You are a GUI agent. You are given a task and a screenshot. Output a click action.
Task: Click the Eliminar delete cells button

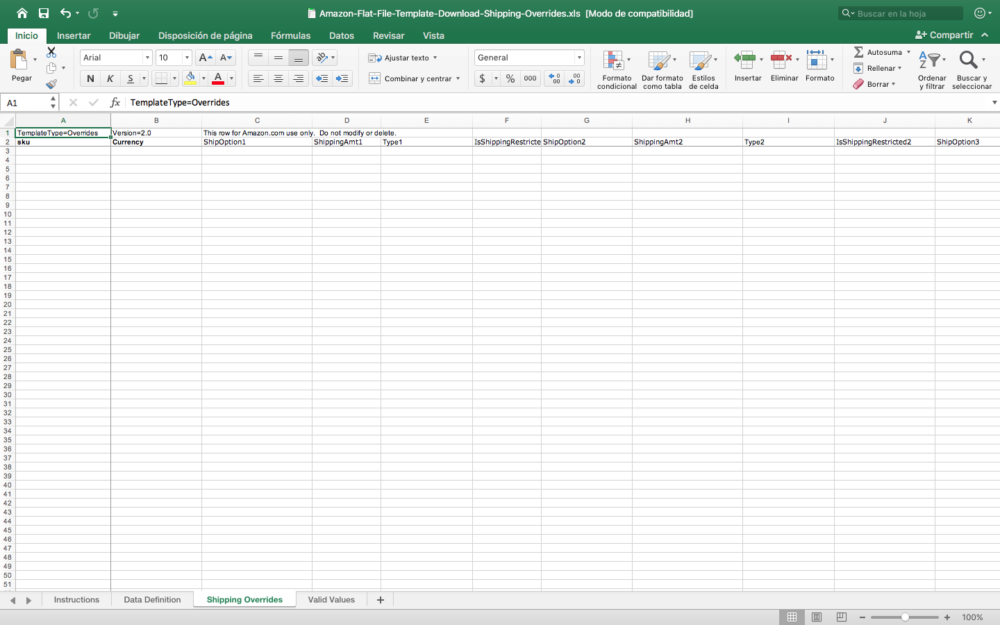coord(784,66)
